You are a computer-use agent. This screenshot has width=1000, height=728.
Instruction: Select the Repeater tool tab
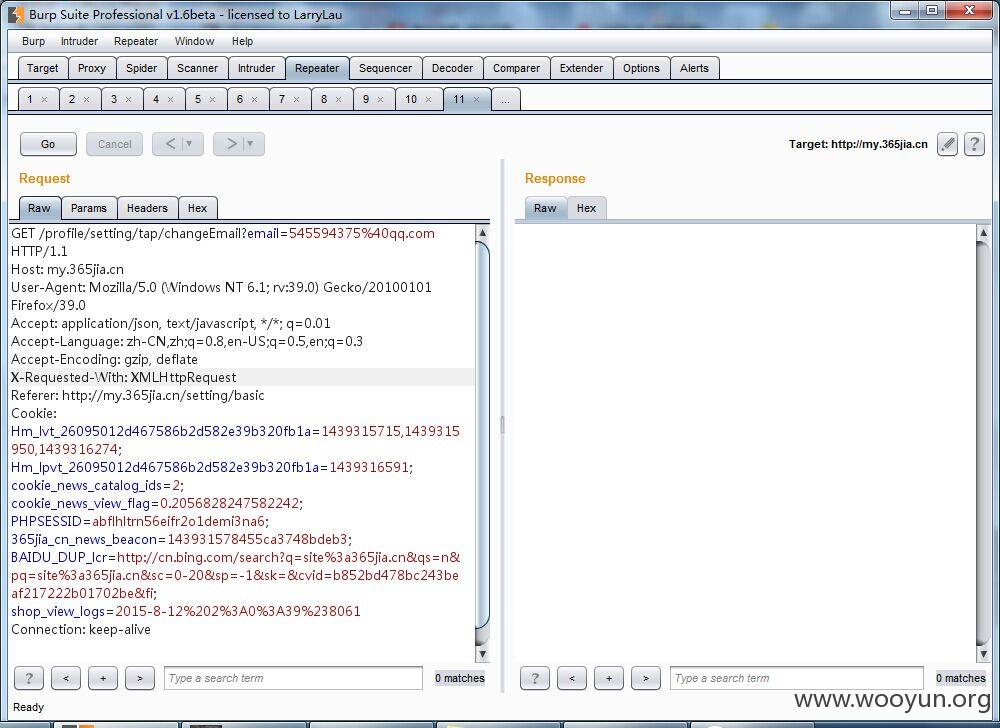pyautogui.click(x=317, y=68)
